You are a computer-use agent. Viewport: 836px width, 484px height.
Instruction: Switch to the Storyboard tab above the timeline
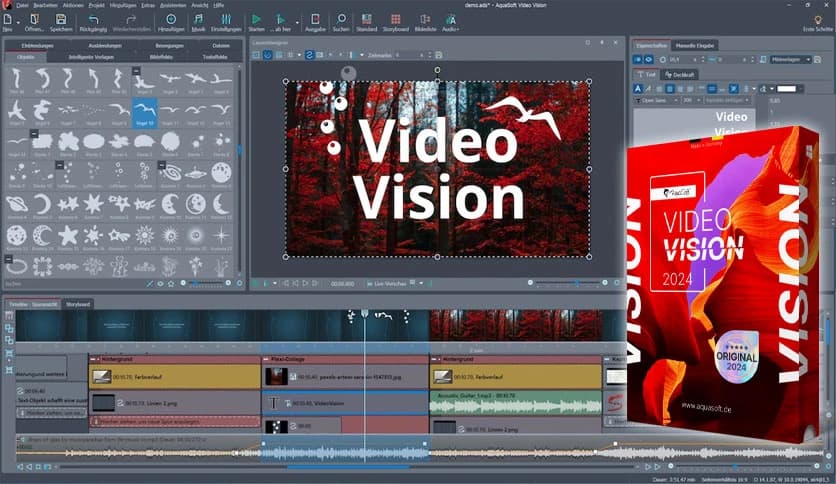point(78,304)
